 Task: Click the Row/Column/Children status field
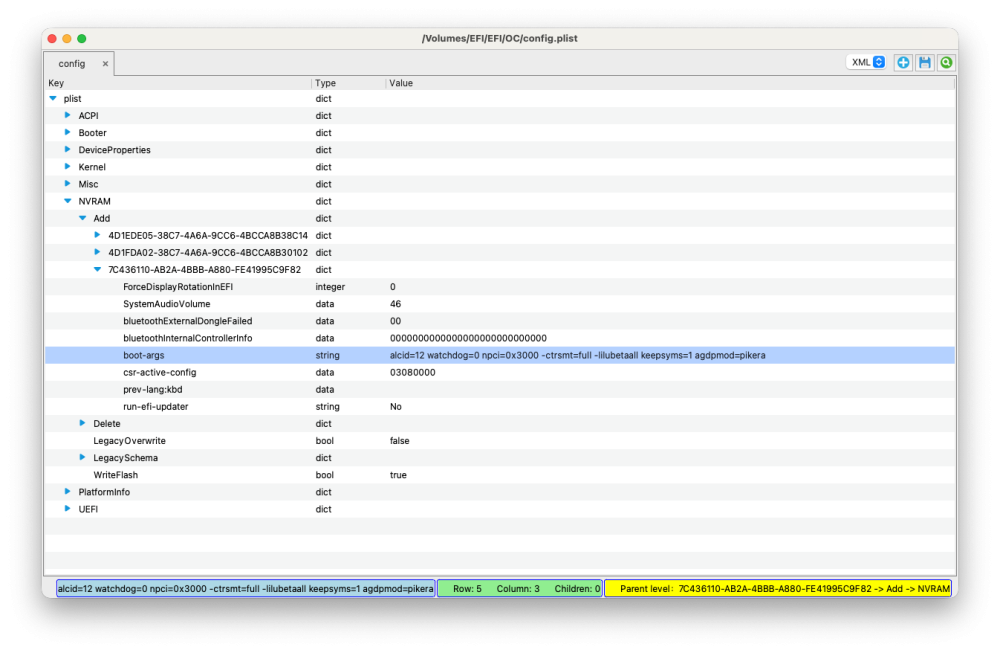pyautogui.click(x=520, y=589)
